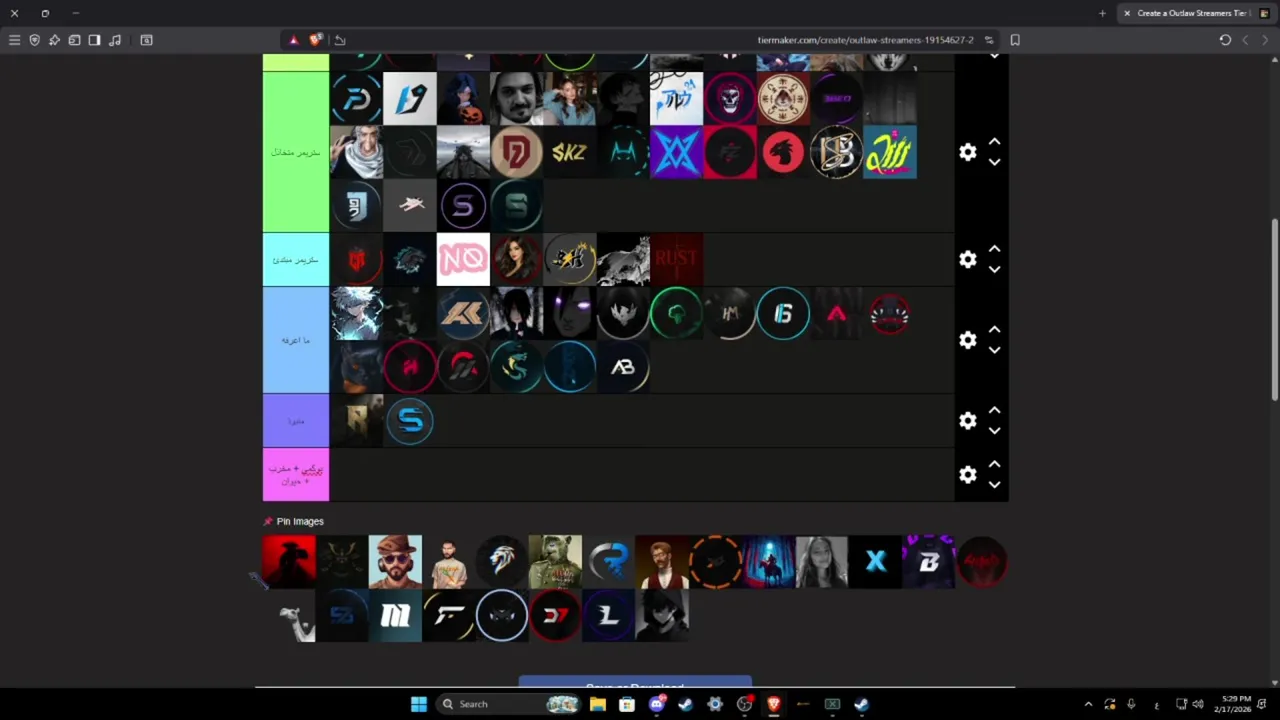Screen dimensions: 1280x720
Task: Open the browser hamburger menu
Action: 14,40
